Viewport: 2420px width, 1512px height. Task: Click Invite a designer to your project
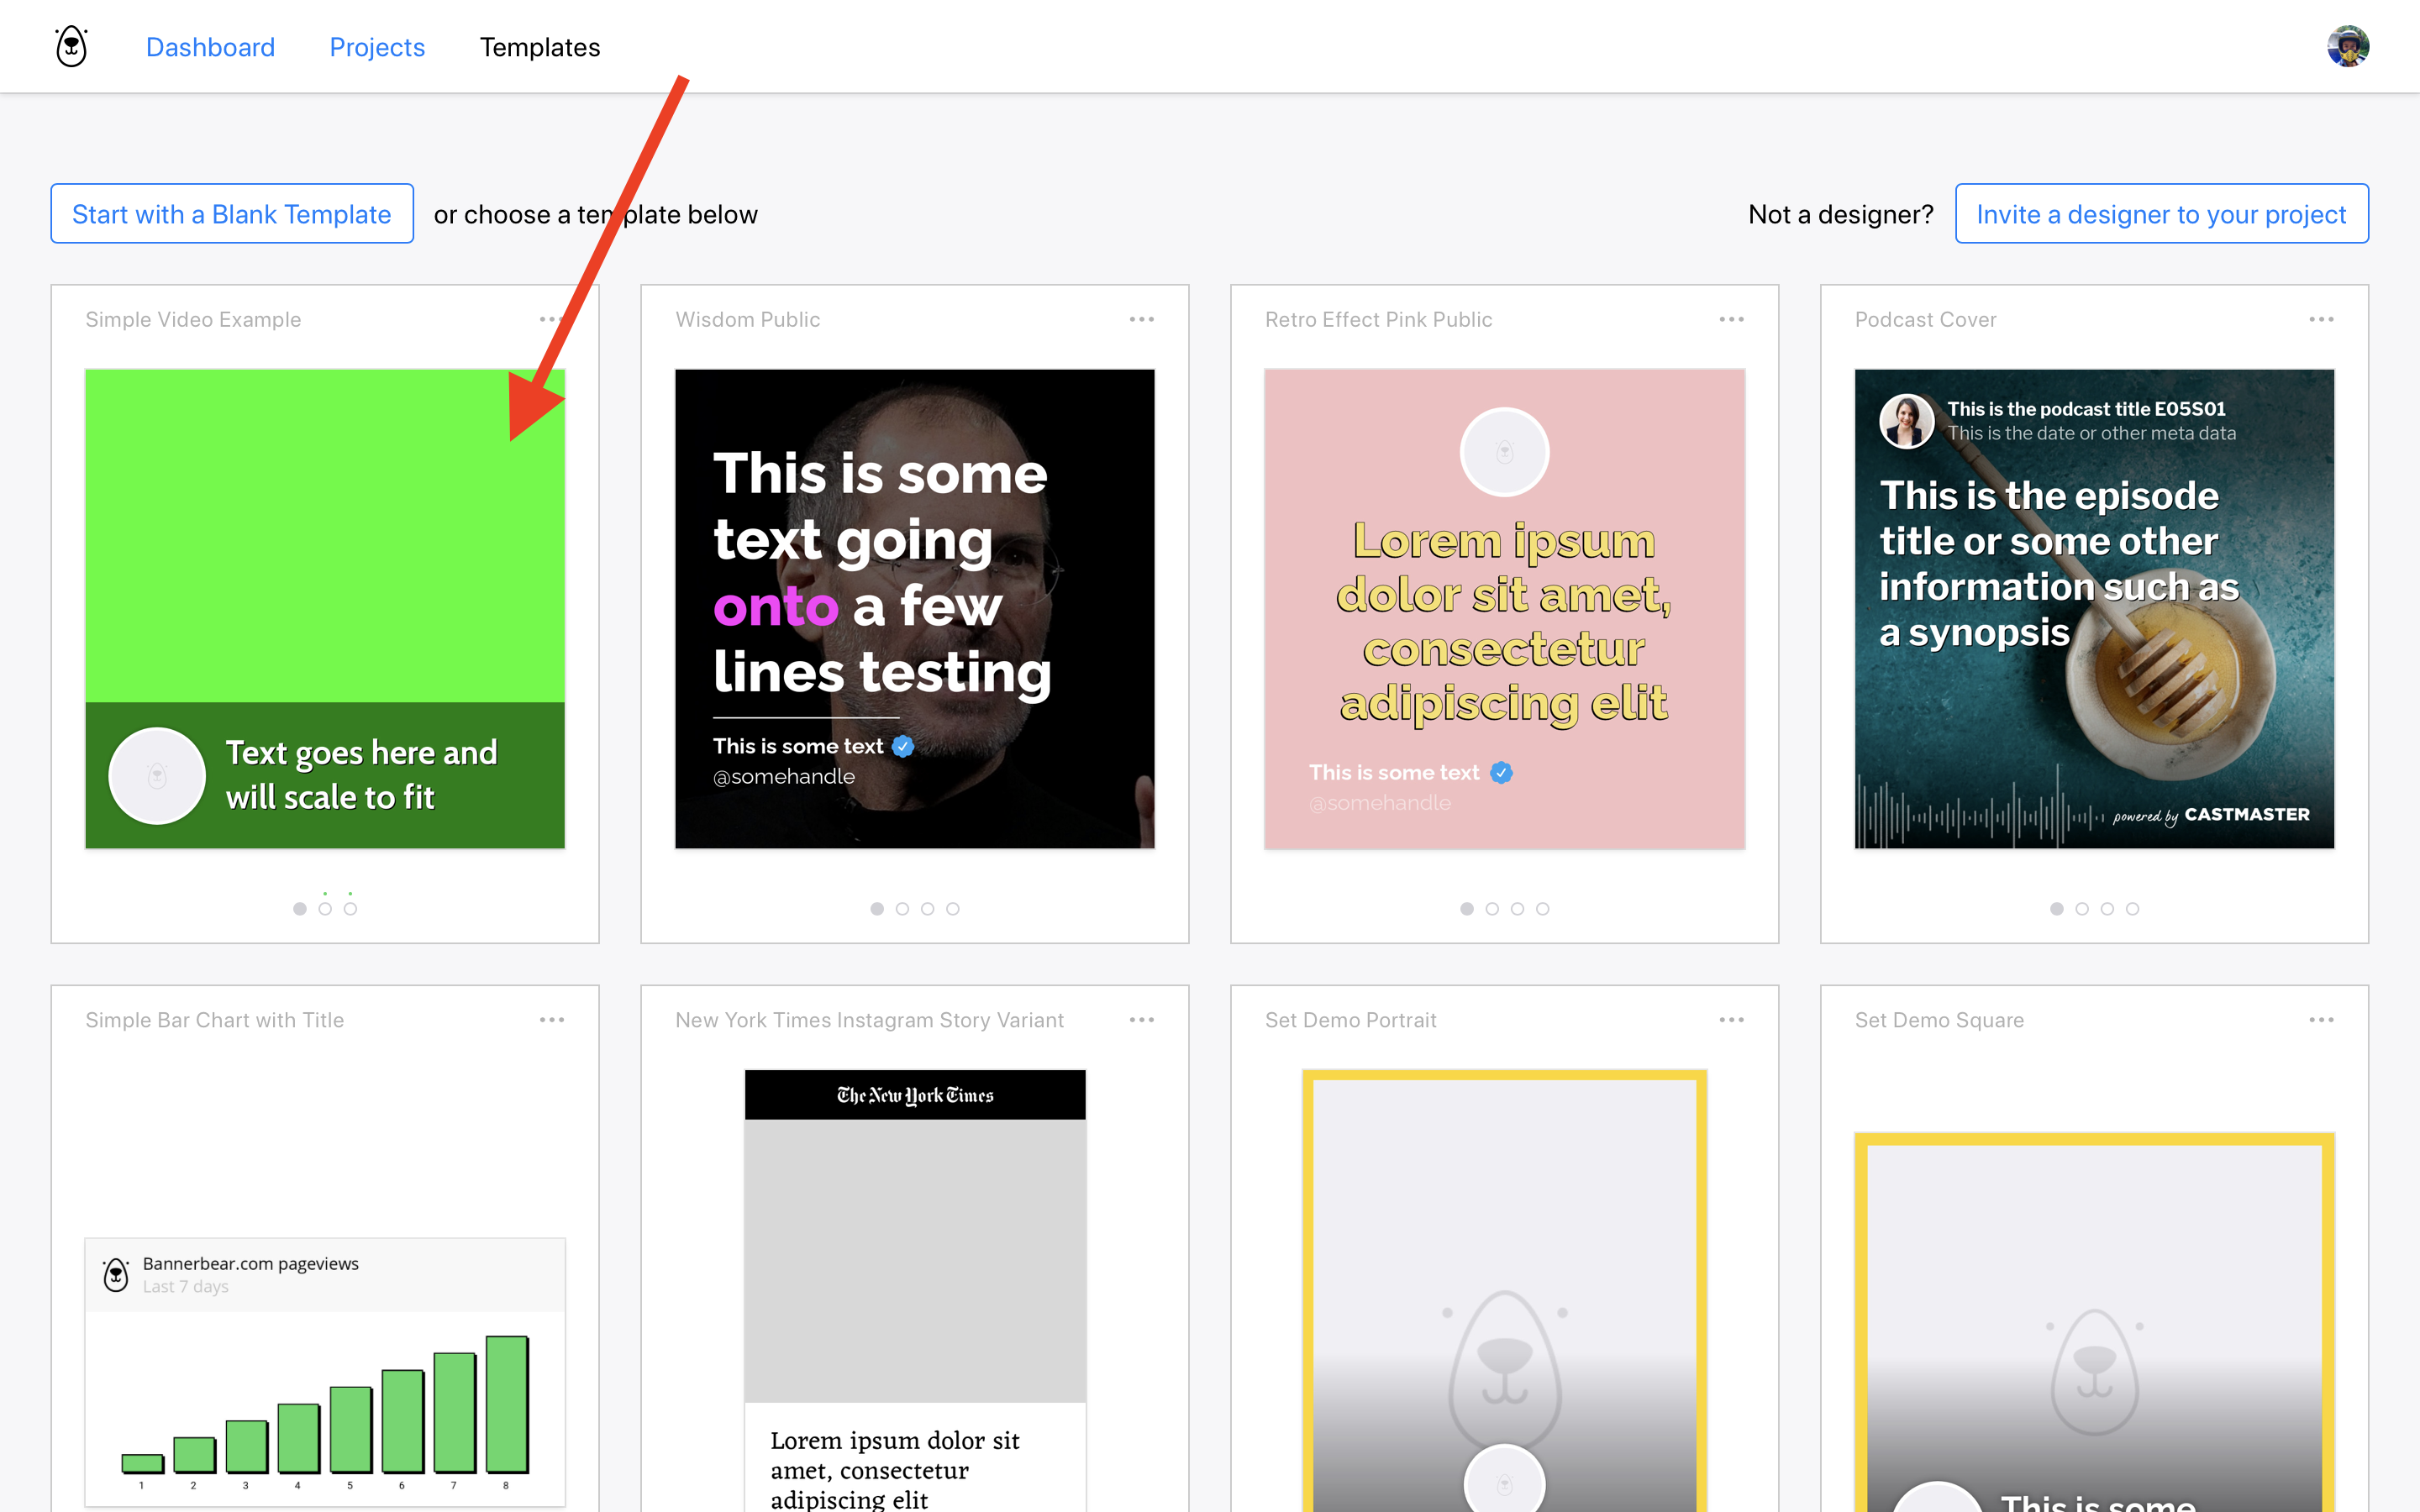(2161, 214)
